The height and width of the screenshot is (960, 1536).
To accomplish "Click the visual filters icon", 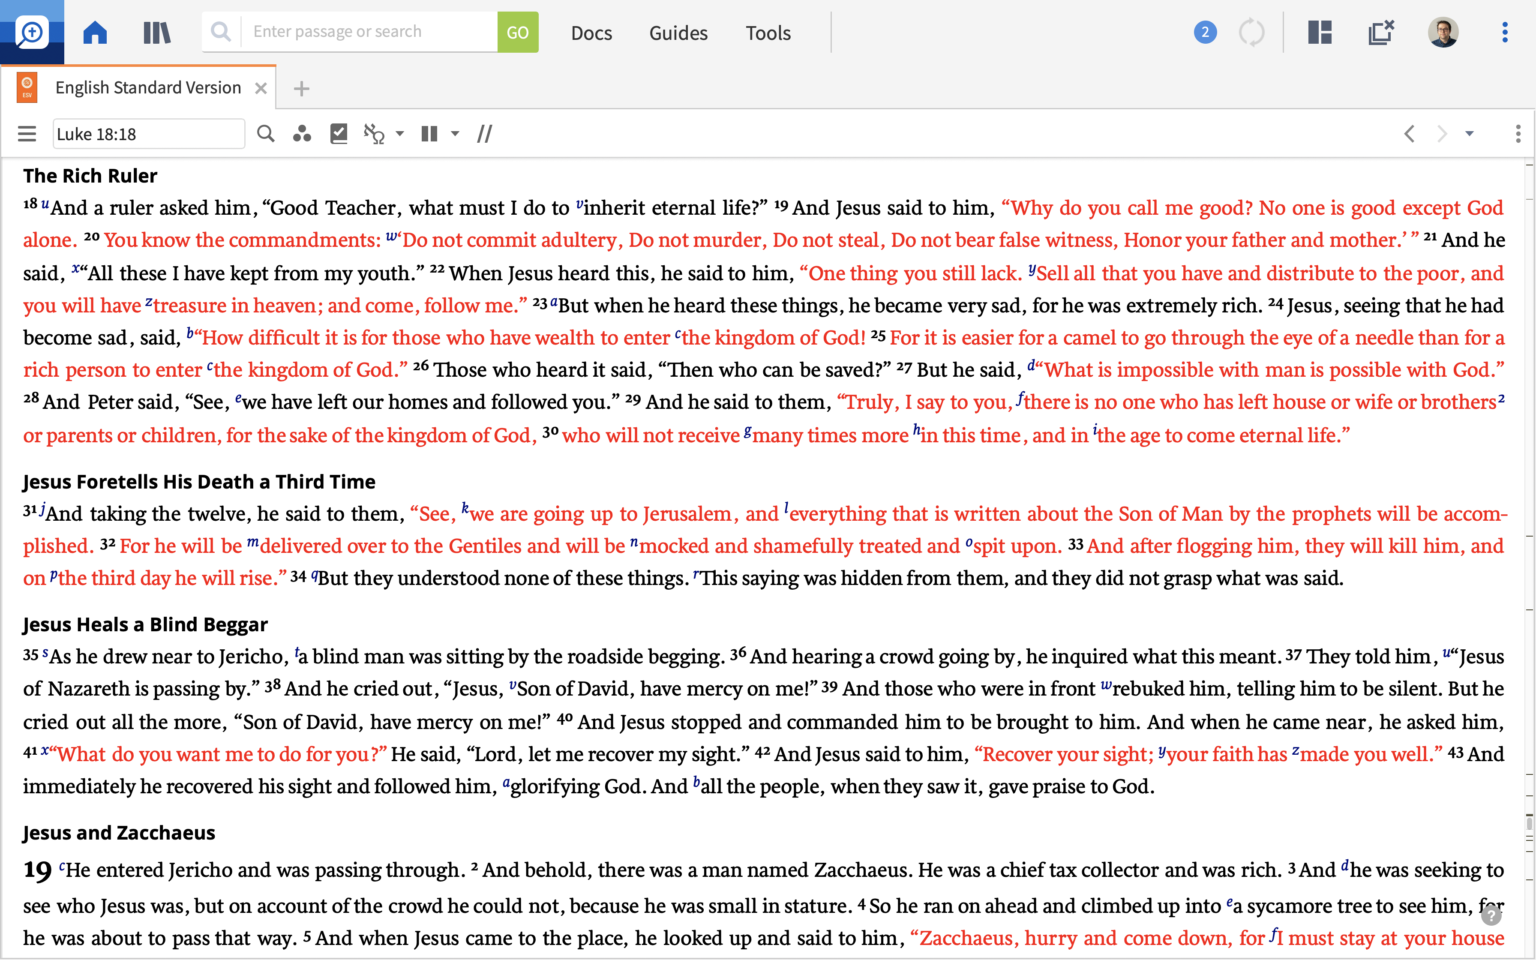I will (x=339, y=133).
